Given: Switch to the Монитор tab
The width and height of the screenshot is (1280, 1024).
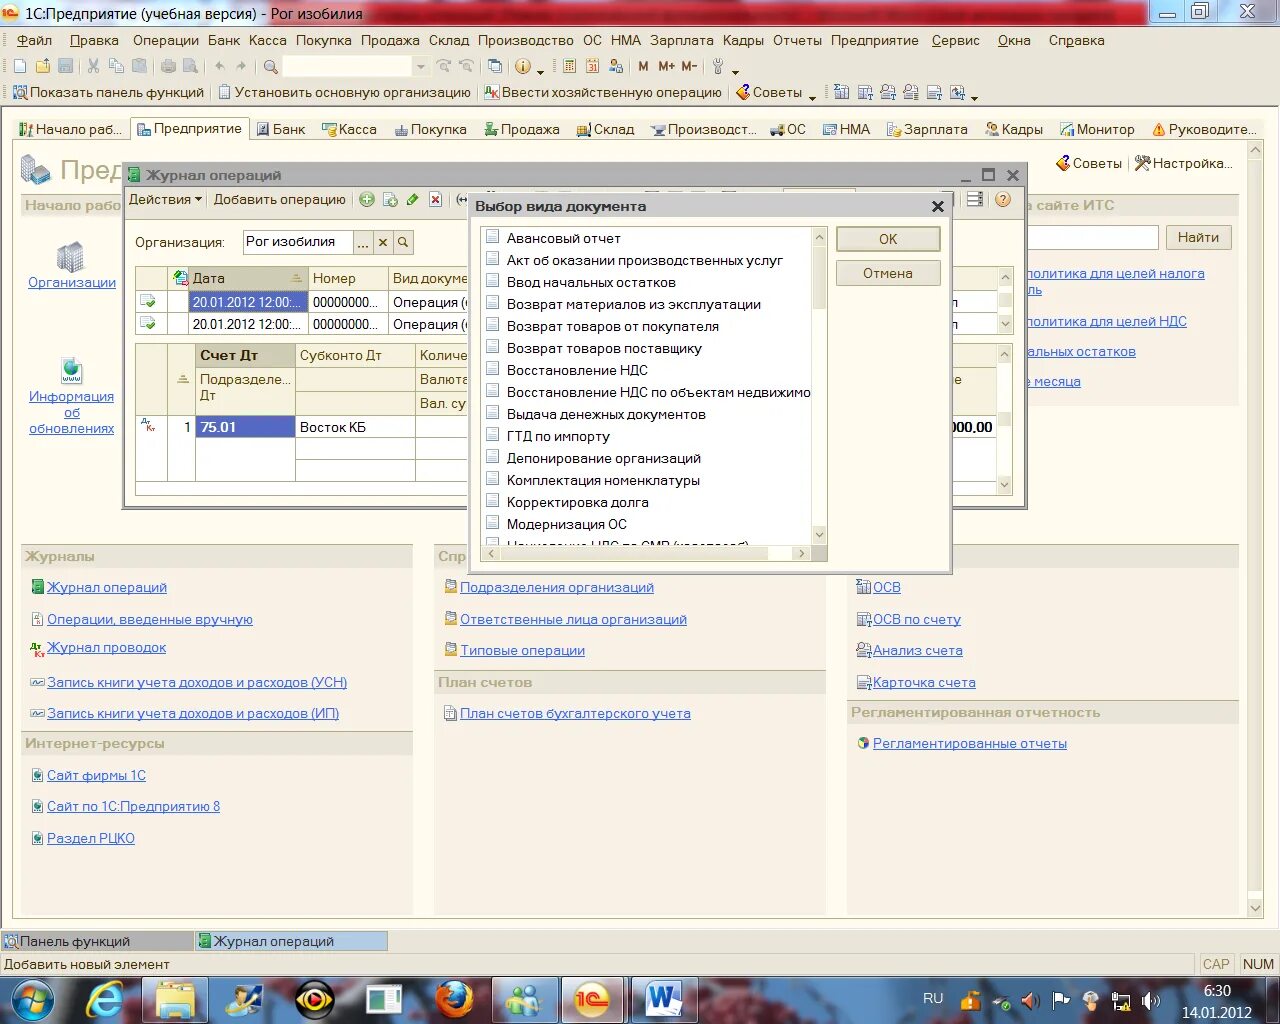Looking at the screenshot, I should (x=1097, y=129).
